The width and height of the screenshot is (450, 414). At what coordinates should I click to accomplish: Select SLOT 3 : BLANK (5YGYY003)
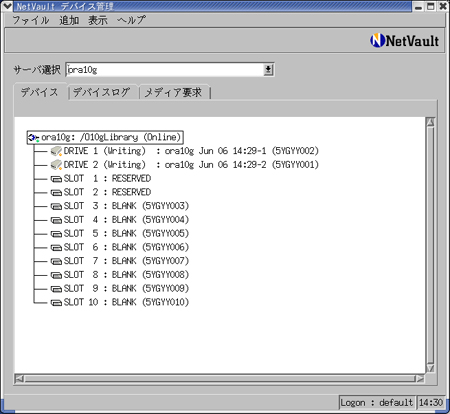click(126, 206)
